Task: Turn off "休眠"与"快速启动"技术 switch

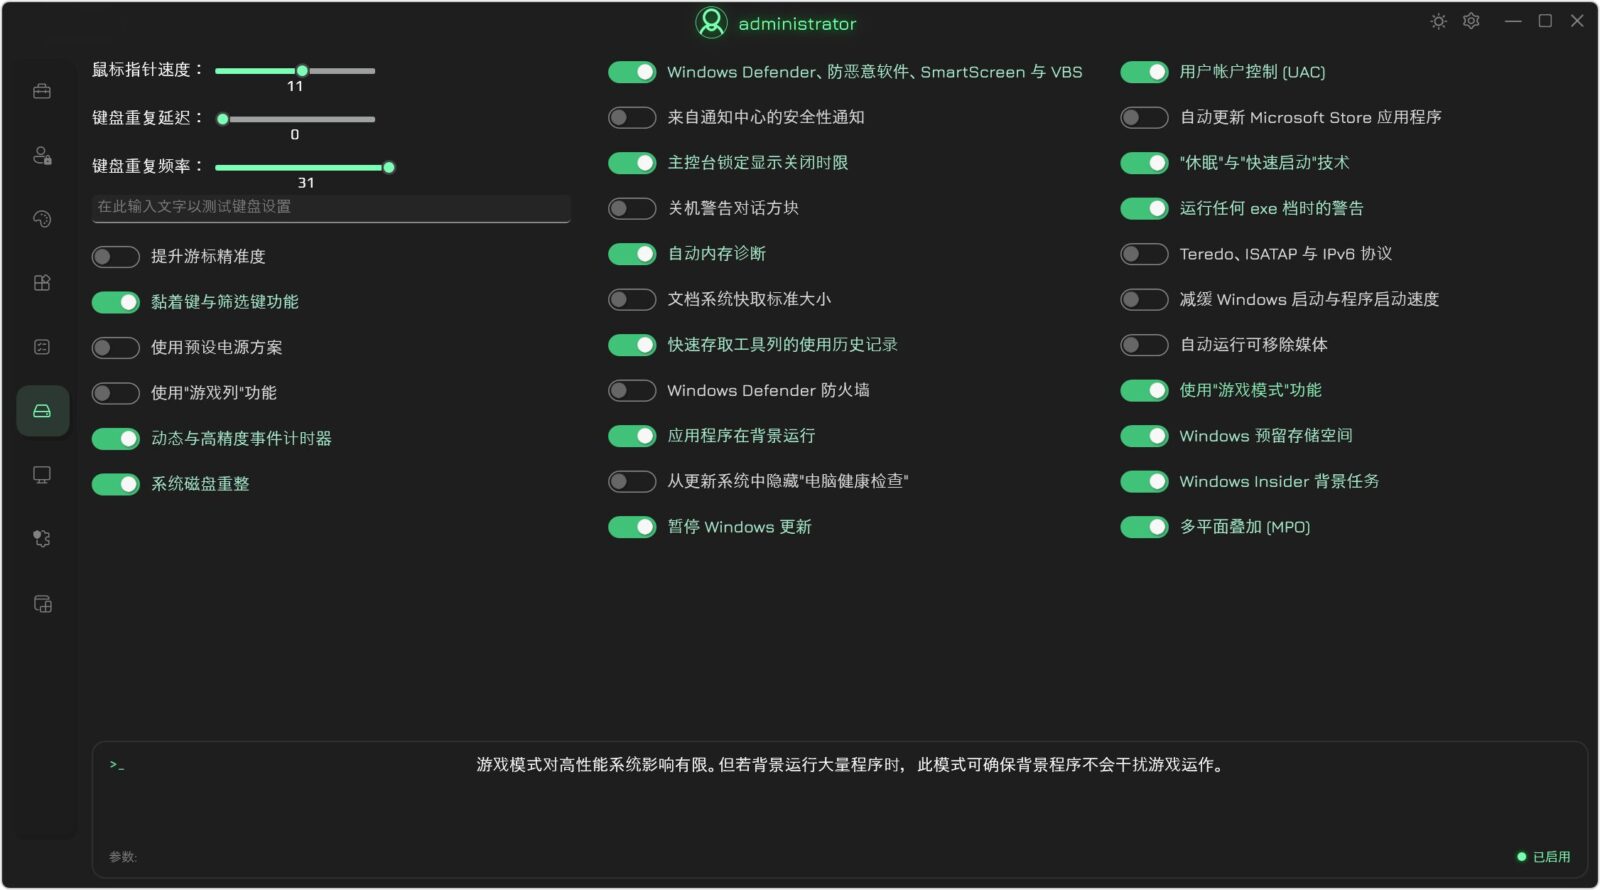Action: coord(1144,163)
